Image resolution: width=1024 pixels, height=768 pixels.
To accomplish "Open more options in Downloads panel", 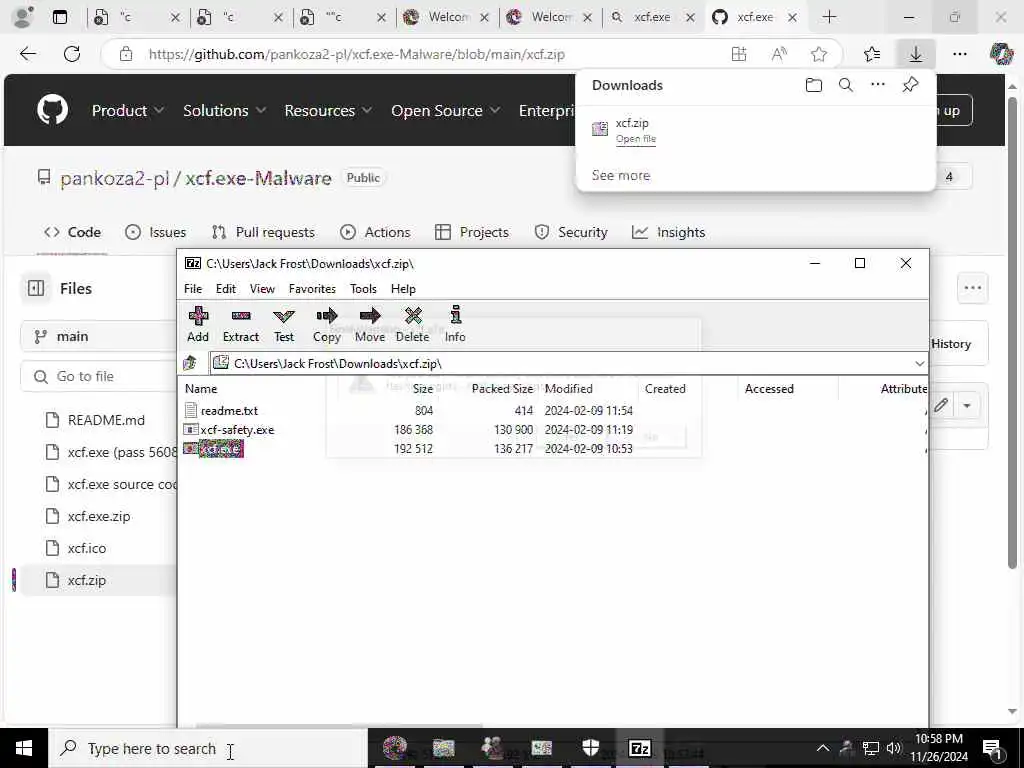I will [x=878, y=85].
